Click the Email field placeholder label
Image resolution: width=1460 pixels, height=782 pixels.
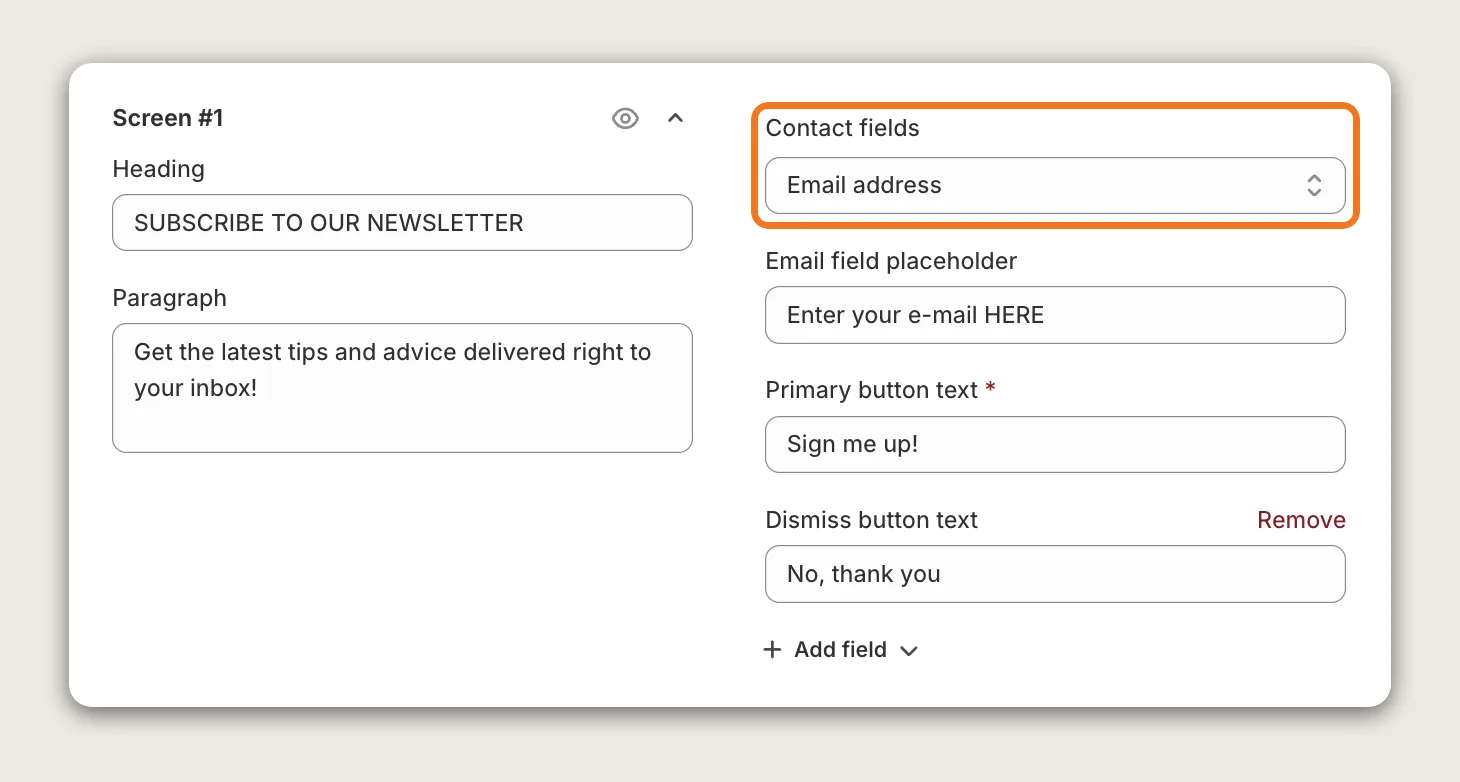(891, 261)
